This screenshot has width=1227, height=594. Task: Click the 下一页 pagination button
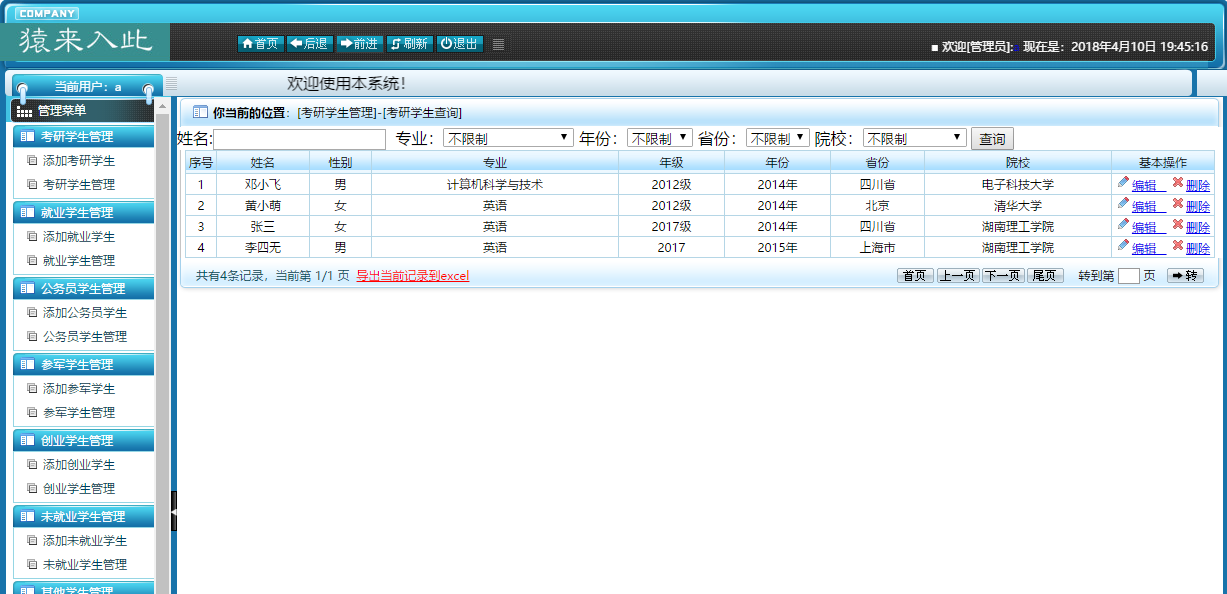(x=1003, y=276)
